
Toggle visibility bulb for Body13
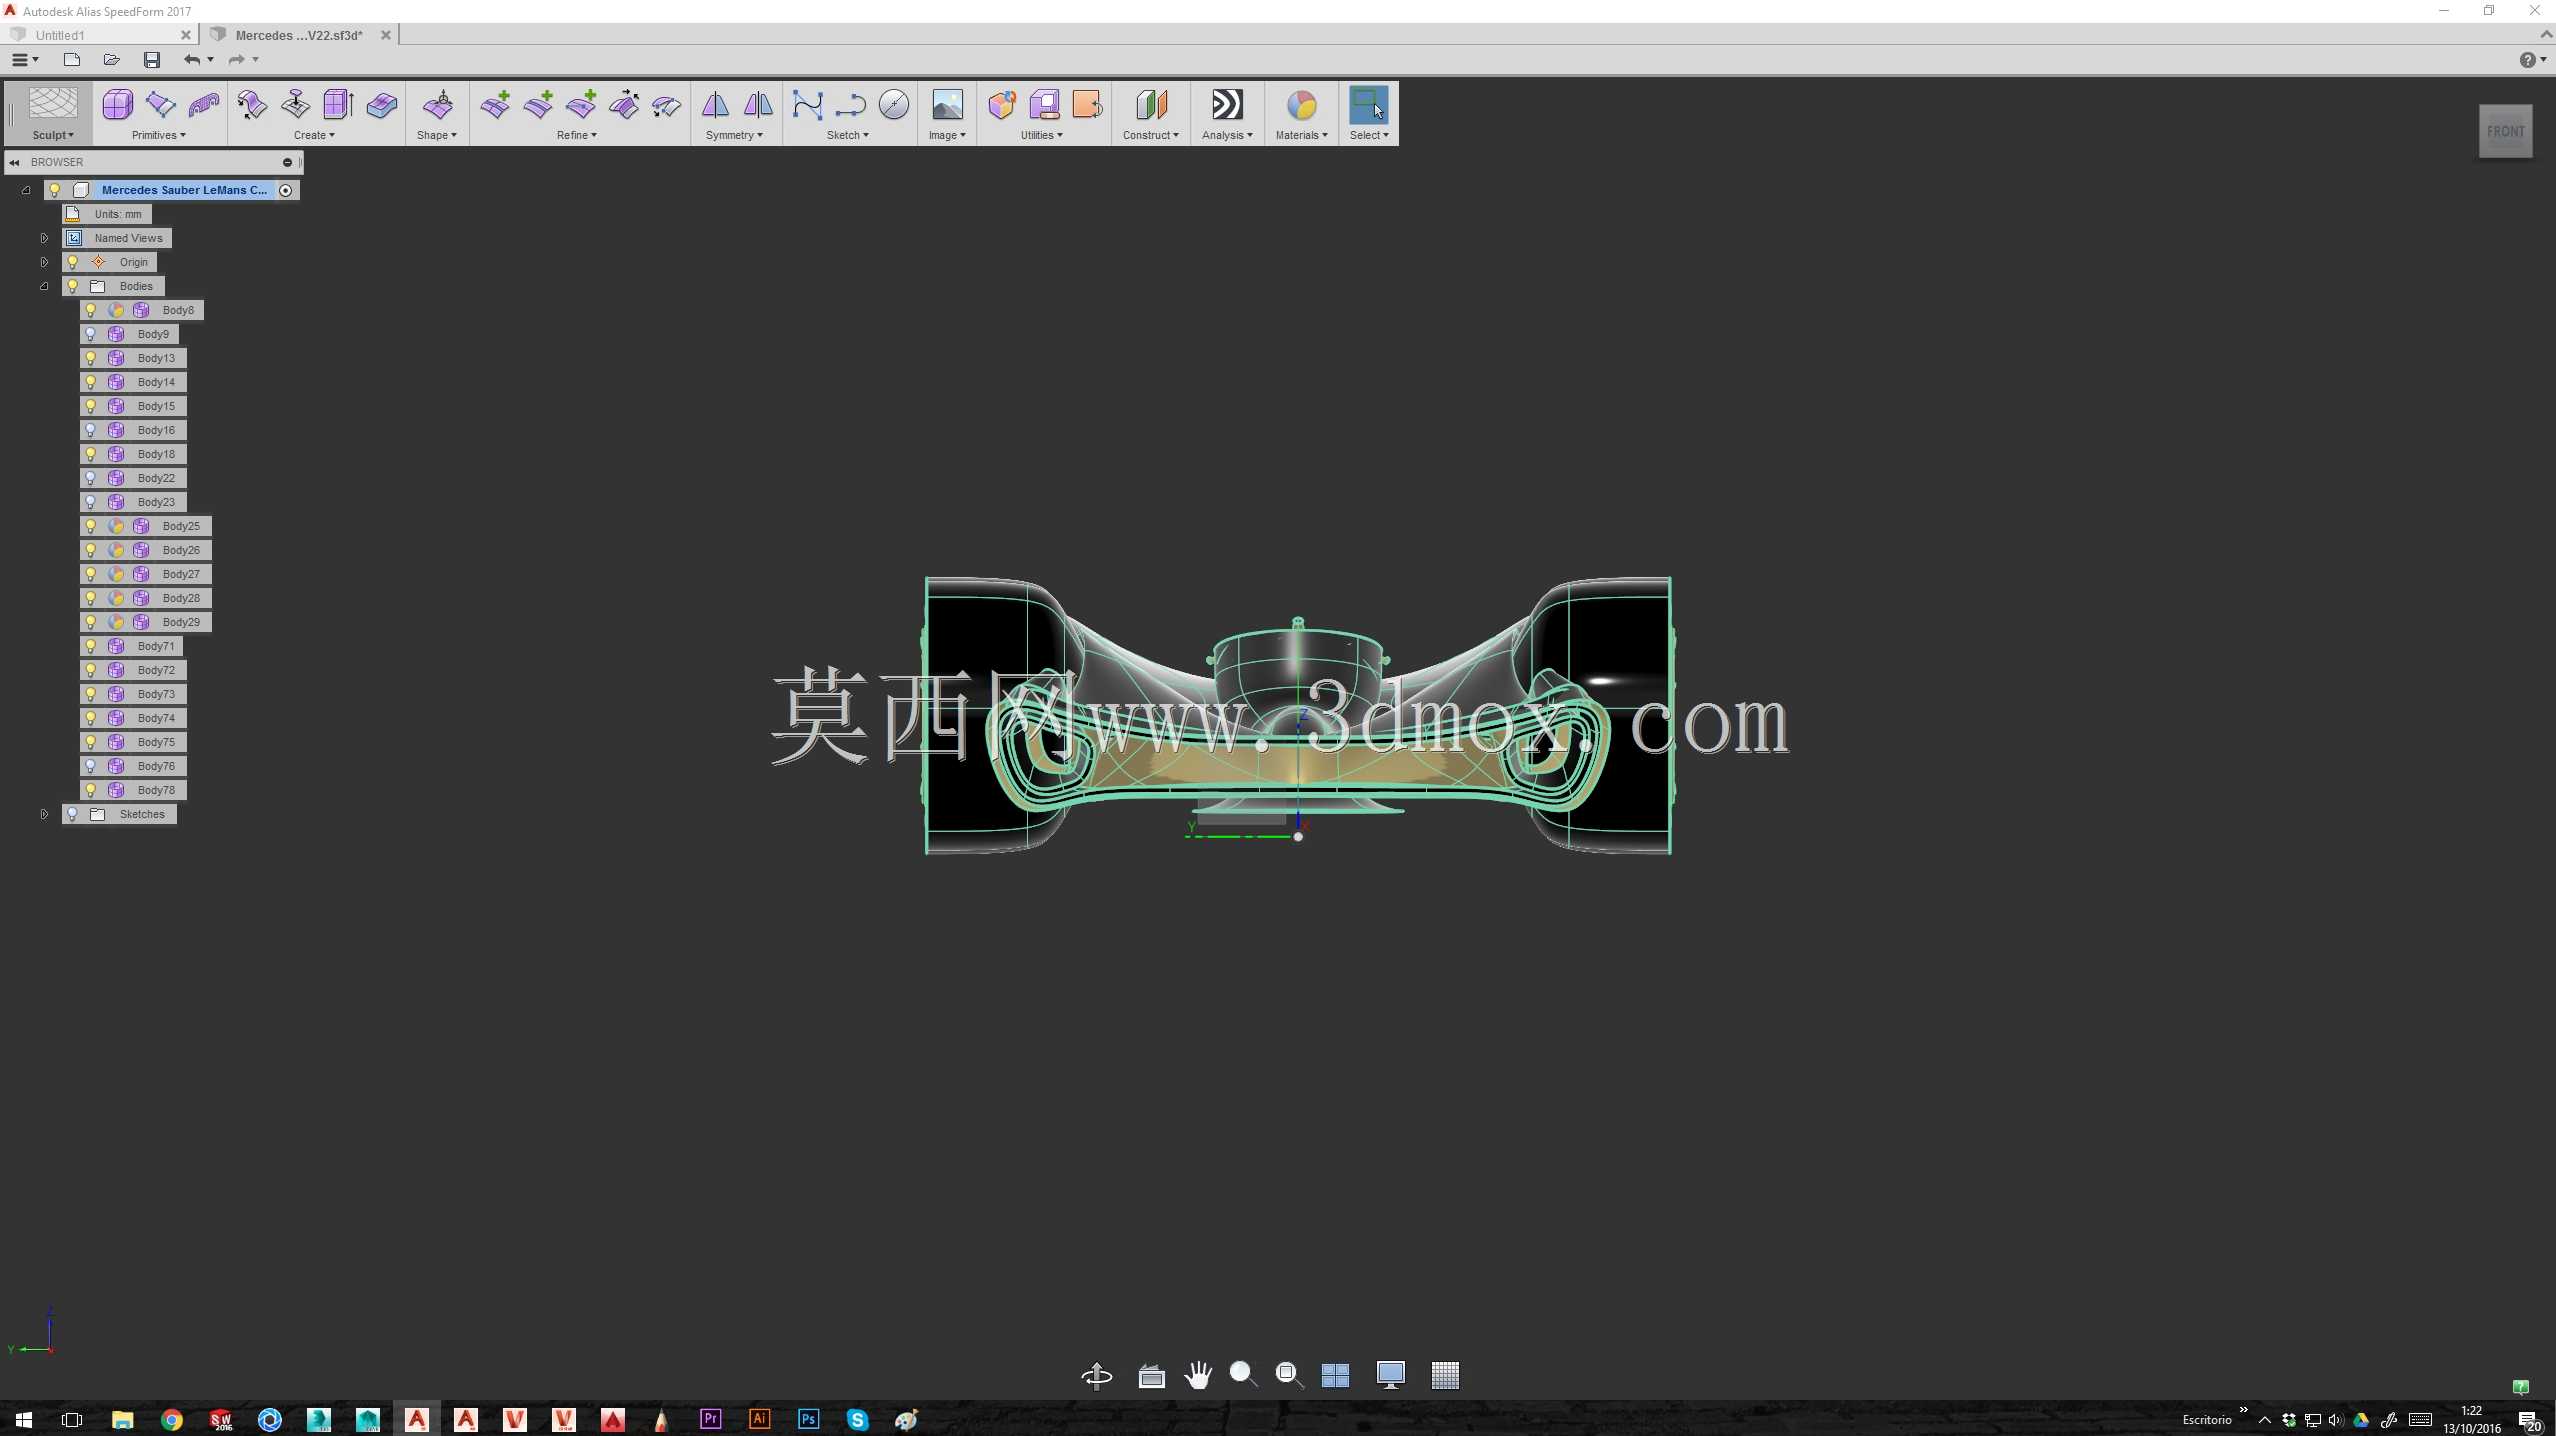coord(91,358)
